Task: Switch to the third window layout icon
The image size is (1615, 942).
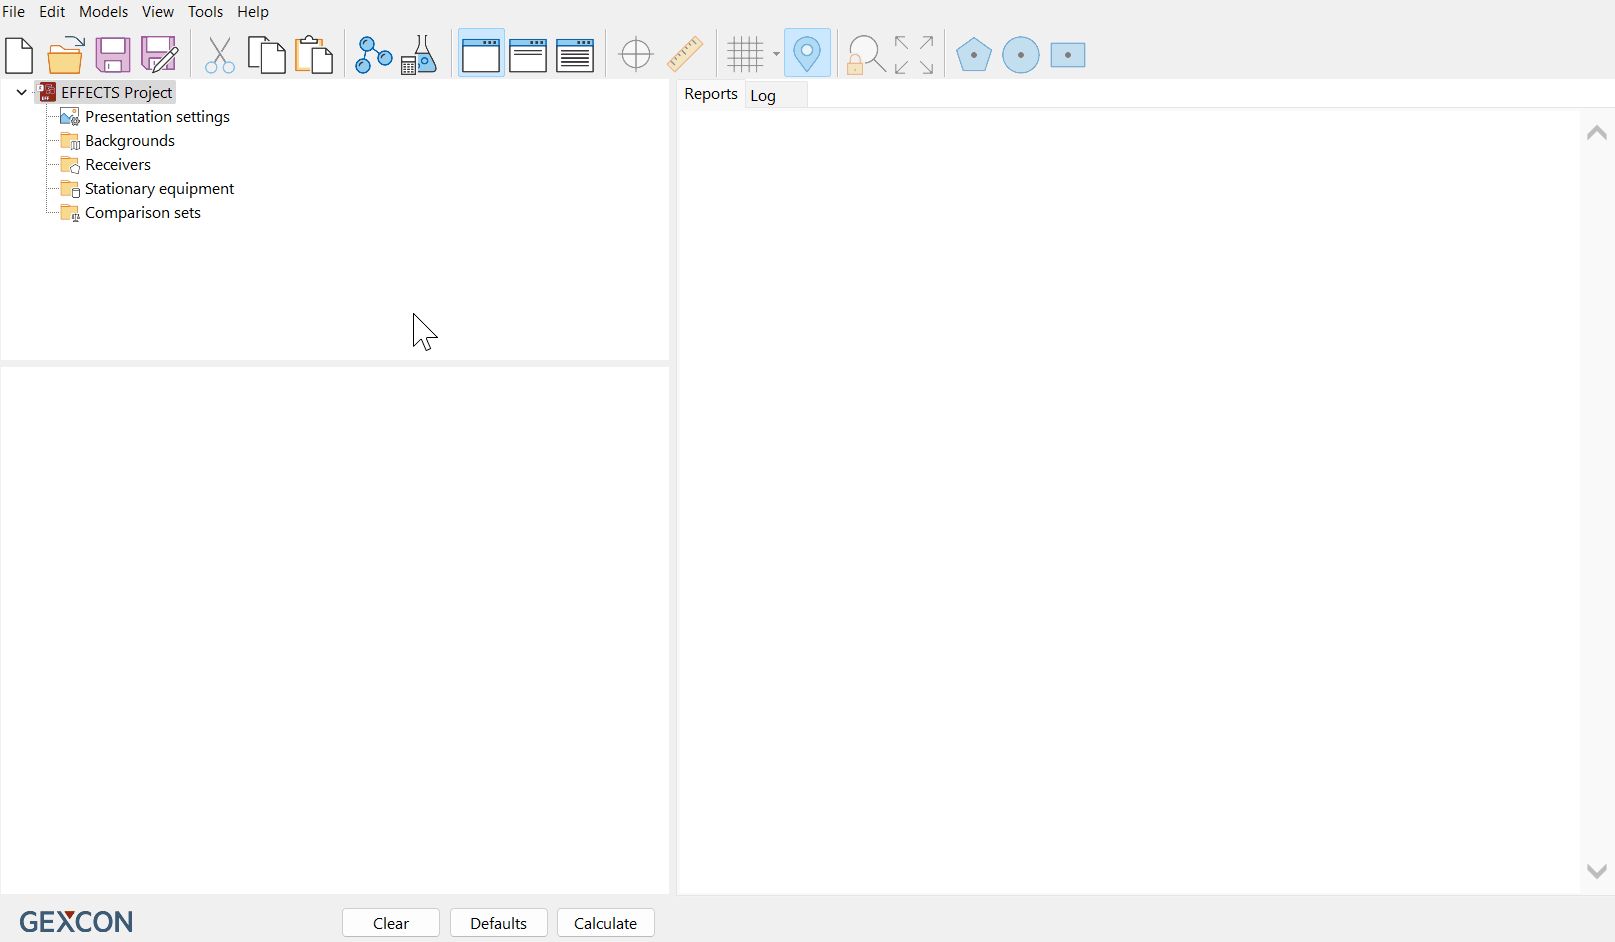Action: pyautogui.click(x=575, y=55)
